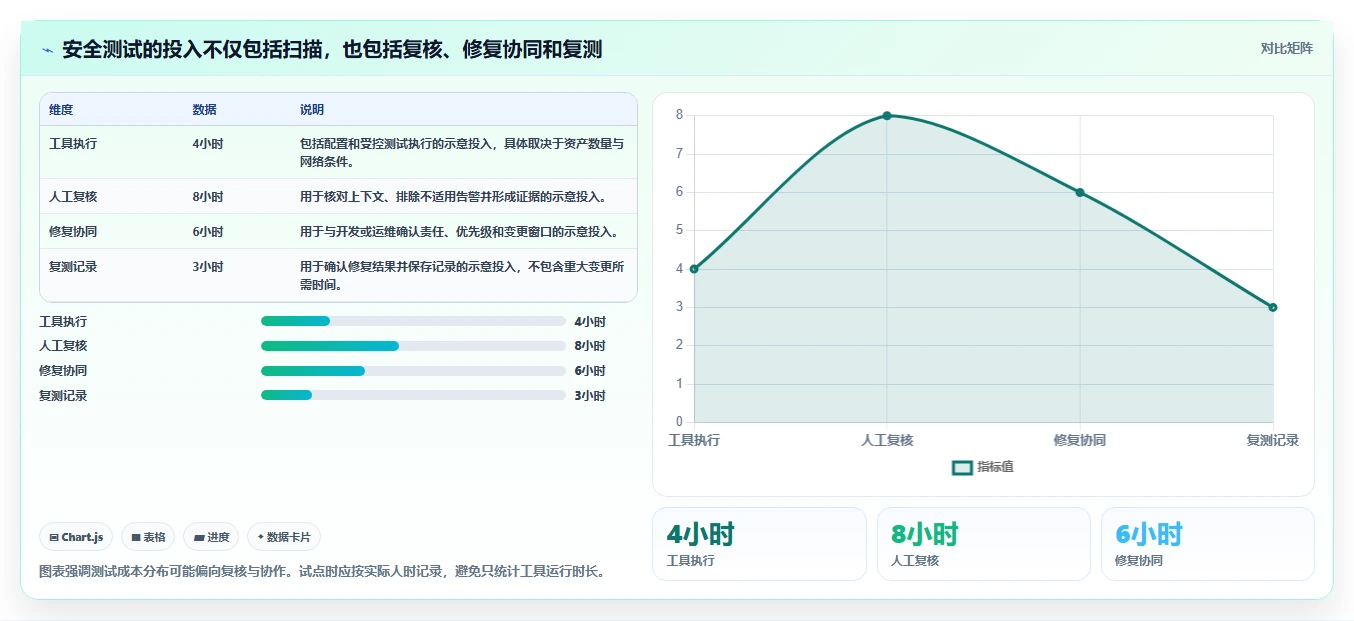Screen dimensions: 1354x621
Task: Click the Chart.js chip icon
Action: click(x=54, y=537)
